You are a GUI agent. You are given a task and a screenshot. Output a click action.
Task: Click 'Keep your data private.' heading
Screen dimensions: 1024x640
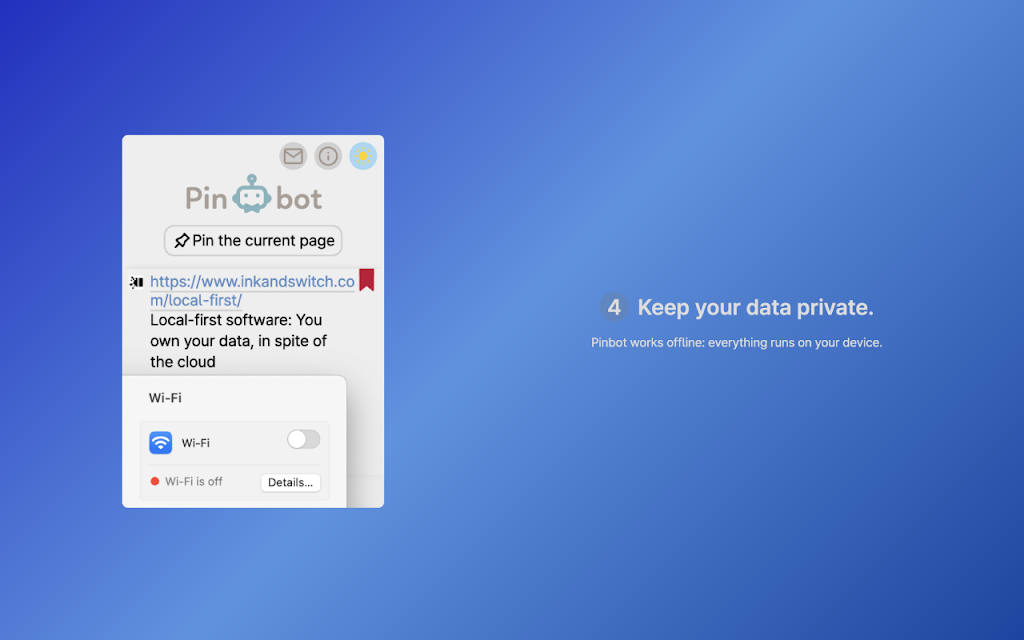pyautogui.click(x=756, y=307)
